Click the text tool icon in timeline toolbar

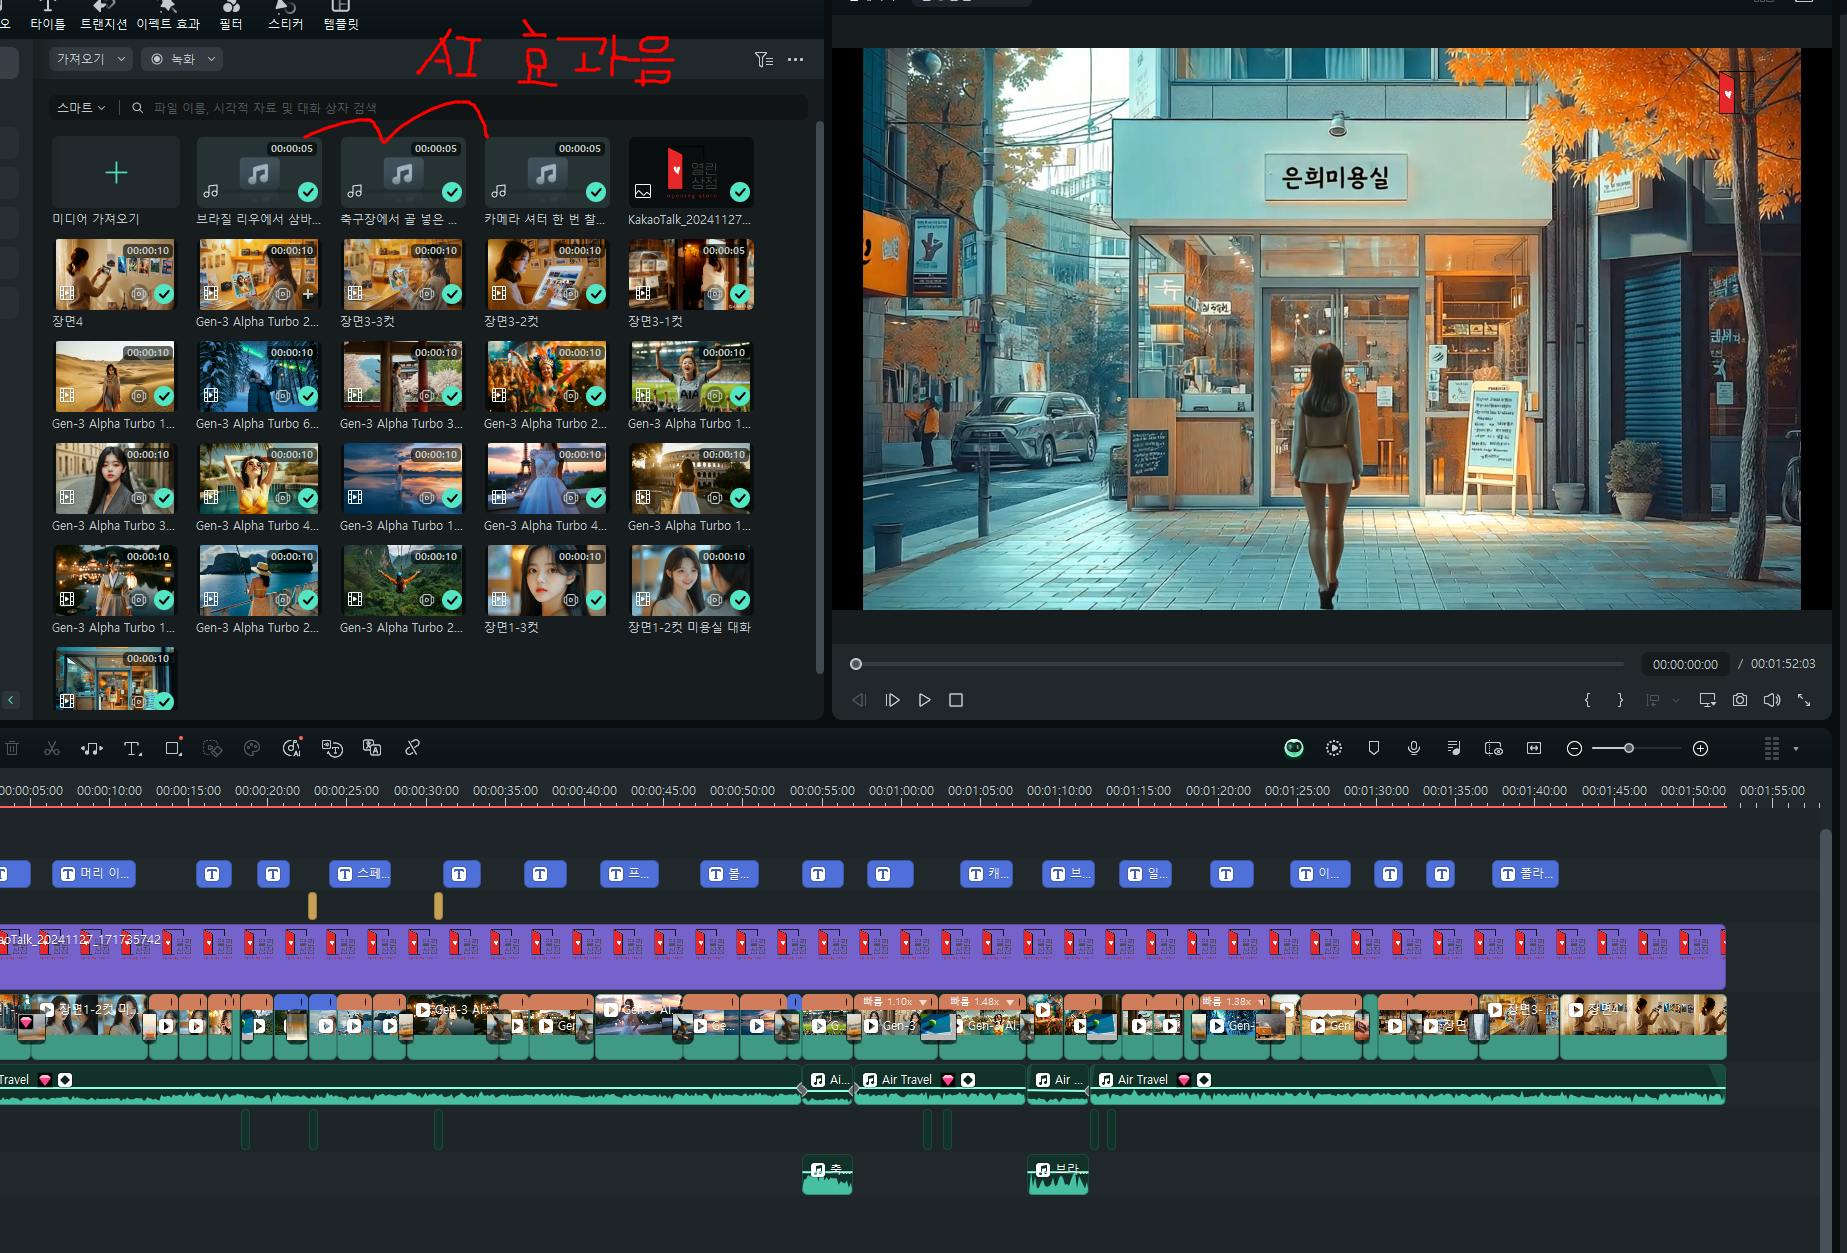(x=132, y=749)
